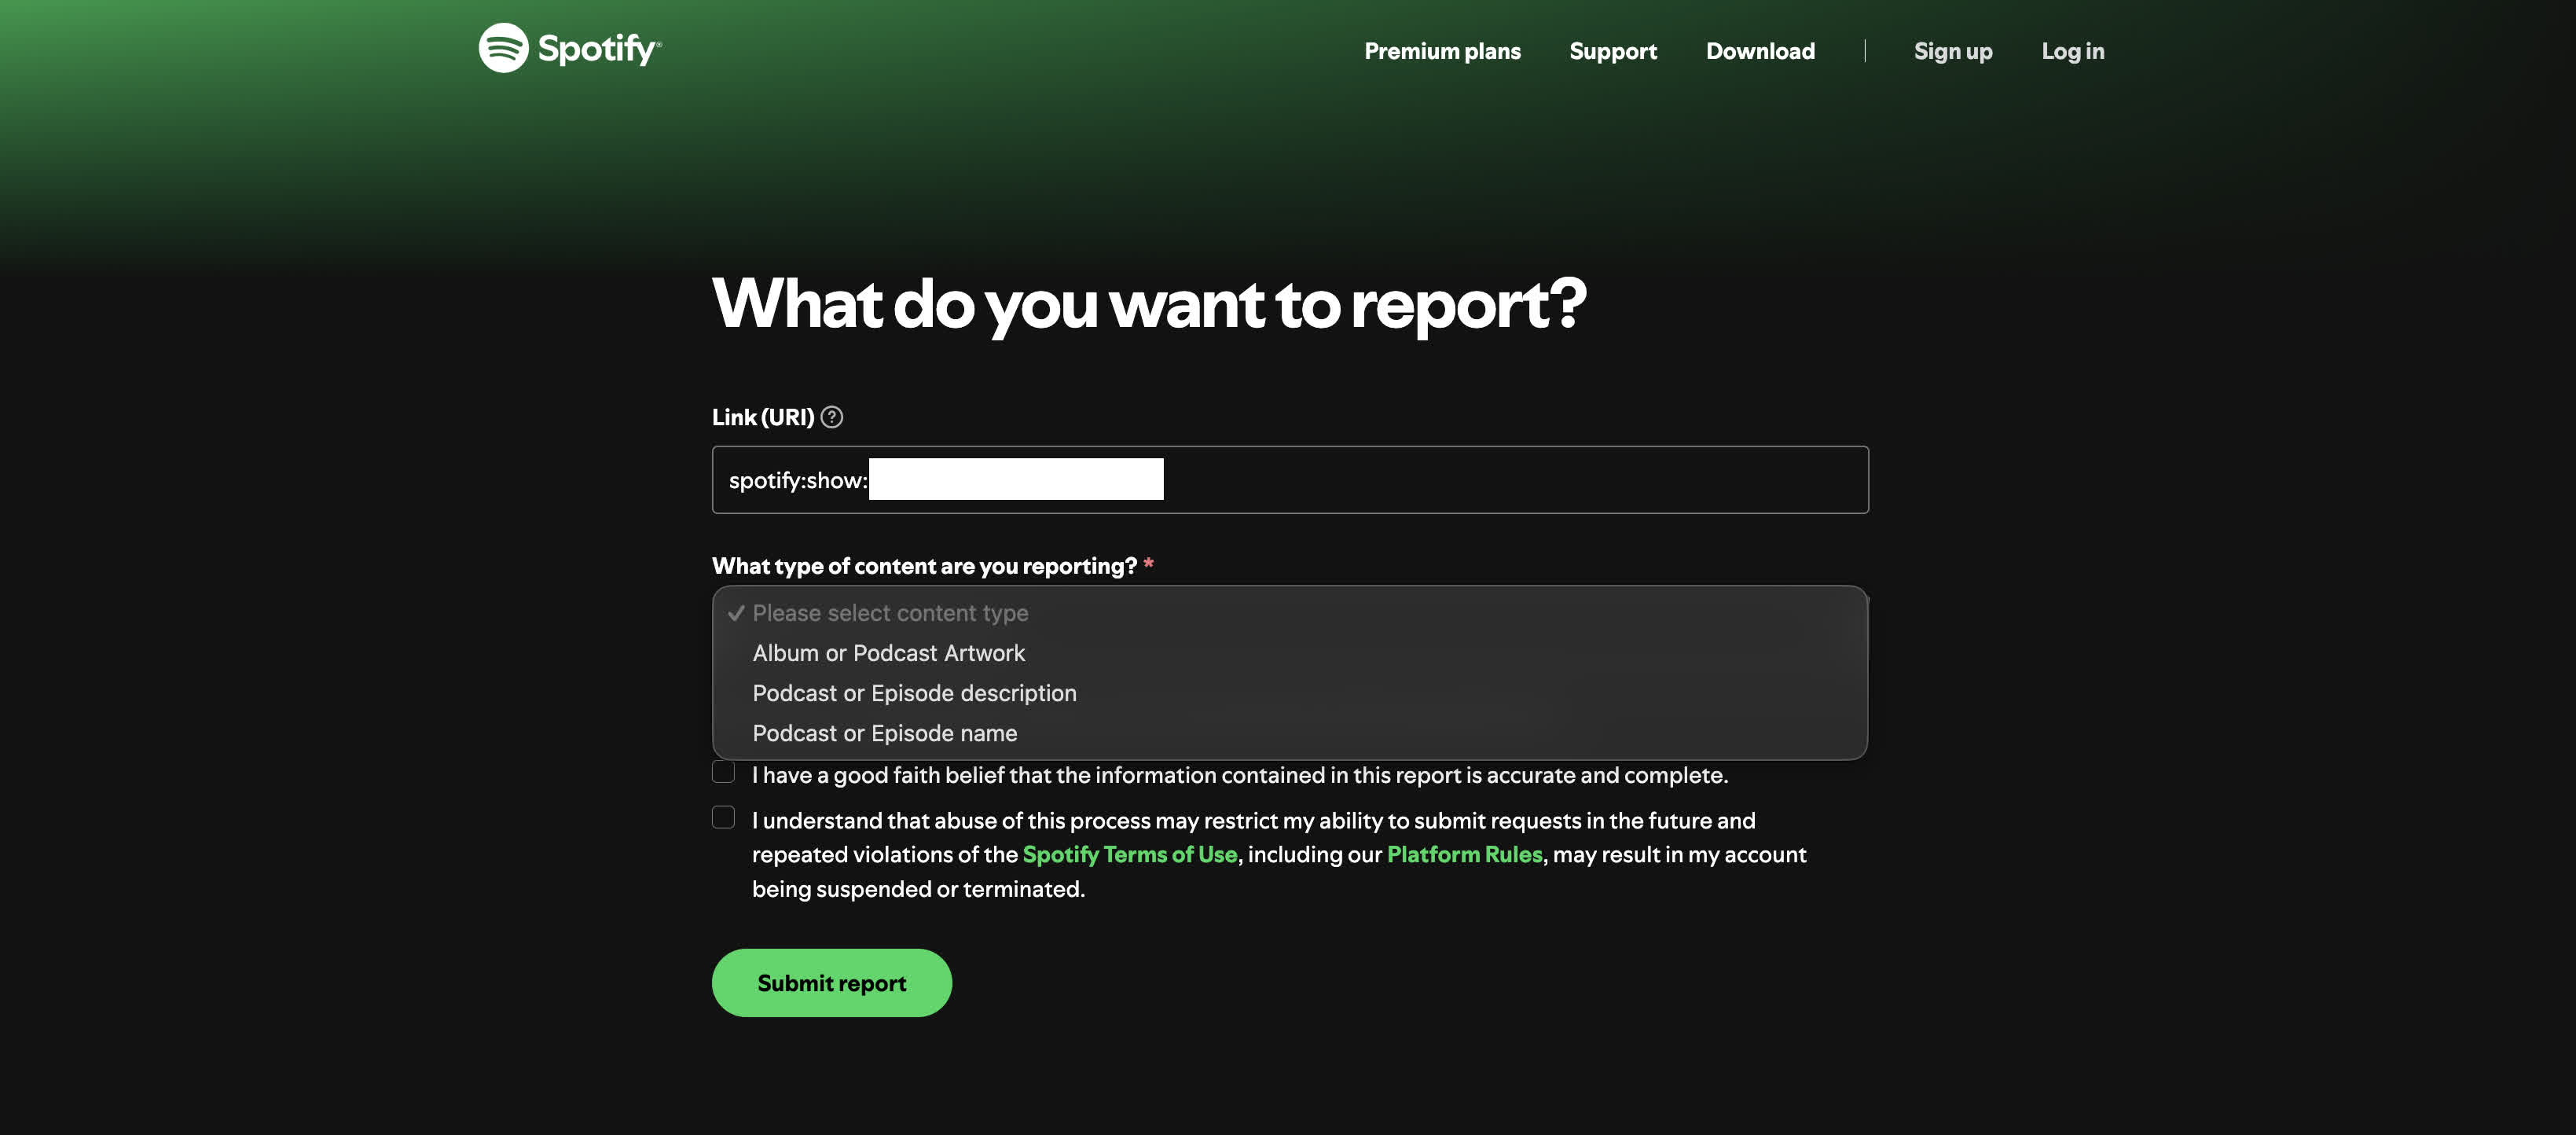2576x1135 pixels.
Task: Open the Platform Rules link
Action: click(1464, 854)
